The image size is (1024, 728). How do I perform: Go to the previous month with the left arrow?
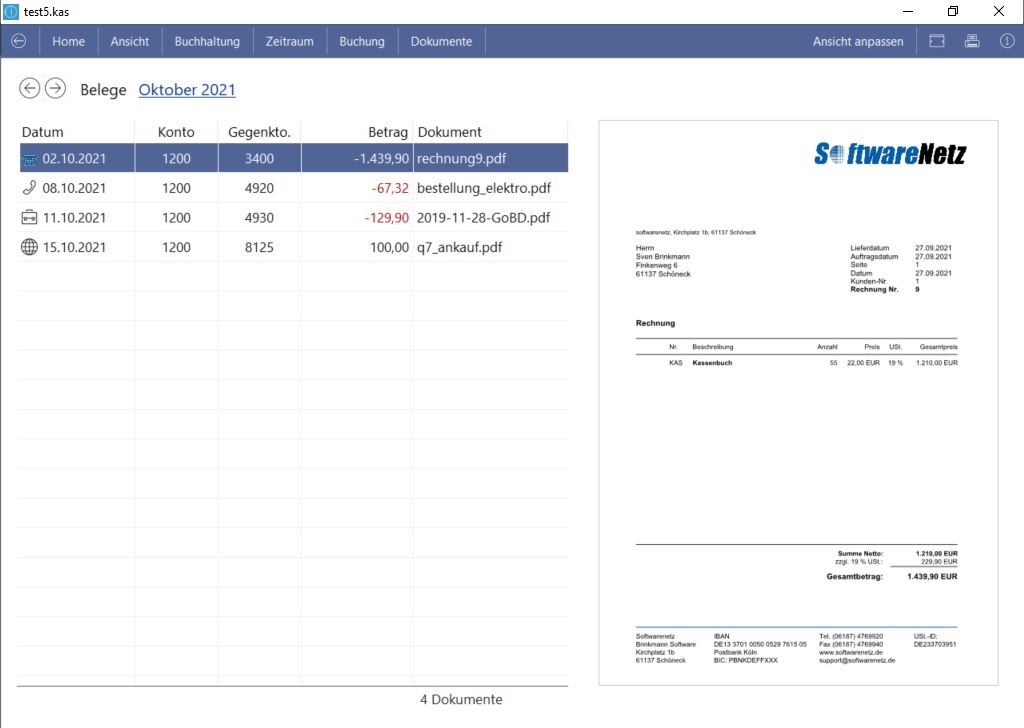click(x=30, y=89)
